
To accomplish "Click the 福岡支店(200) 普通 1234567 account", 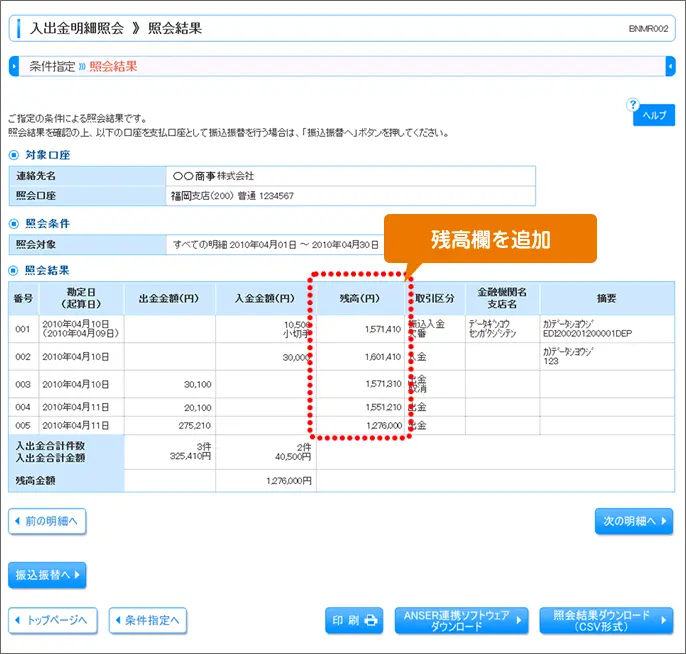I will click(x=232, y=196).
